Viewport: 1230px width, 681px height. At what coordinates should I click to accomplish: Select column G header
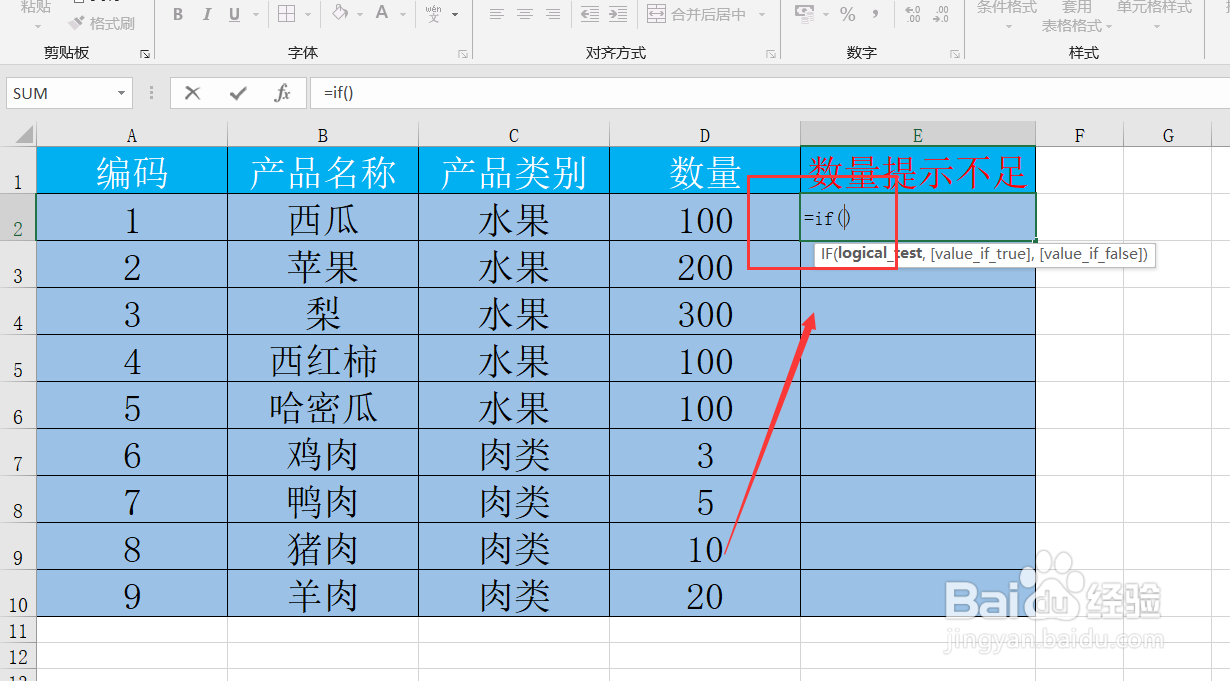(1168, 135)
